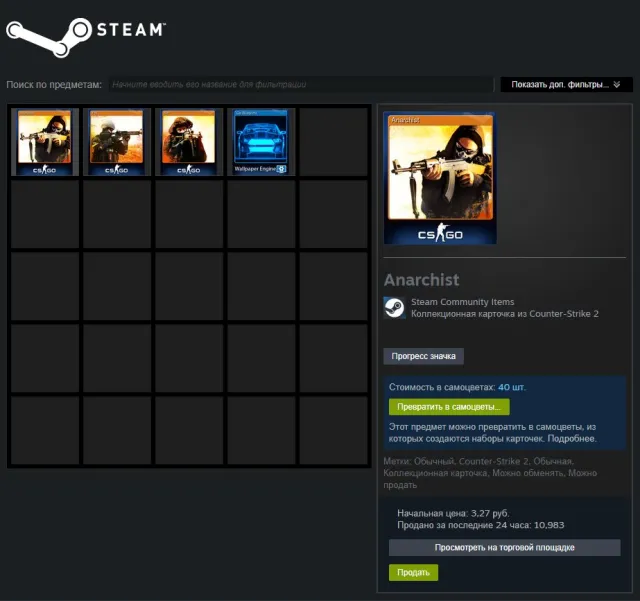Select the second CS:GO trading card thumbnail
The image size is (640, 601).
pyautogui.click(x=117, y=142)
